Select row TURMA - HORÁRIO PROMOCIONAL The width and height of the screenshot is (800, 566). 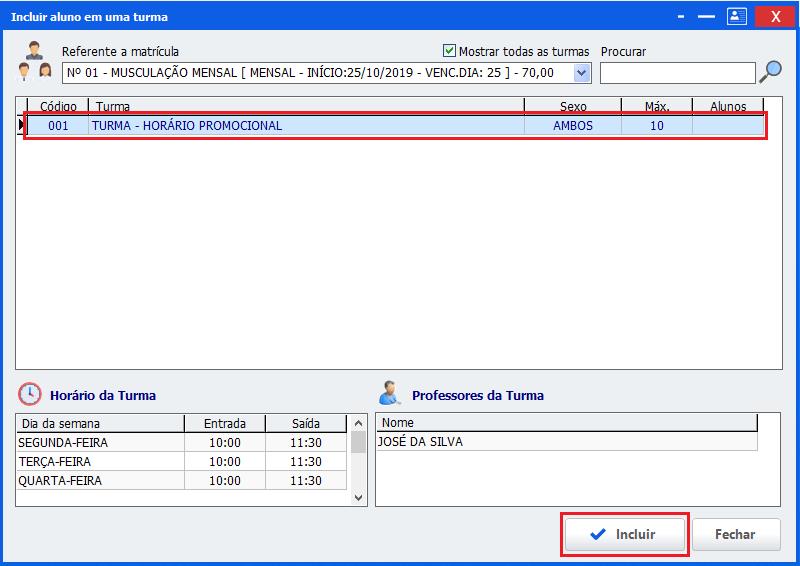[x=395, y=126]
